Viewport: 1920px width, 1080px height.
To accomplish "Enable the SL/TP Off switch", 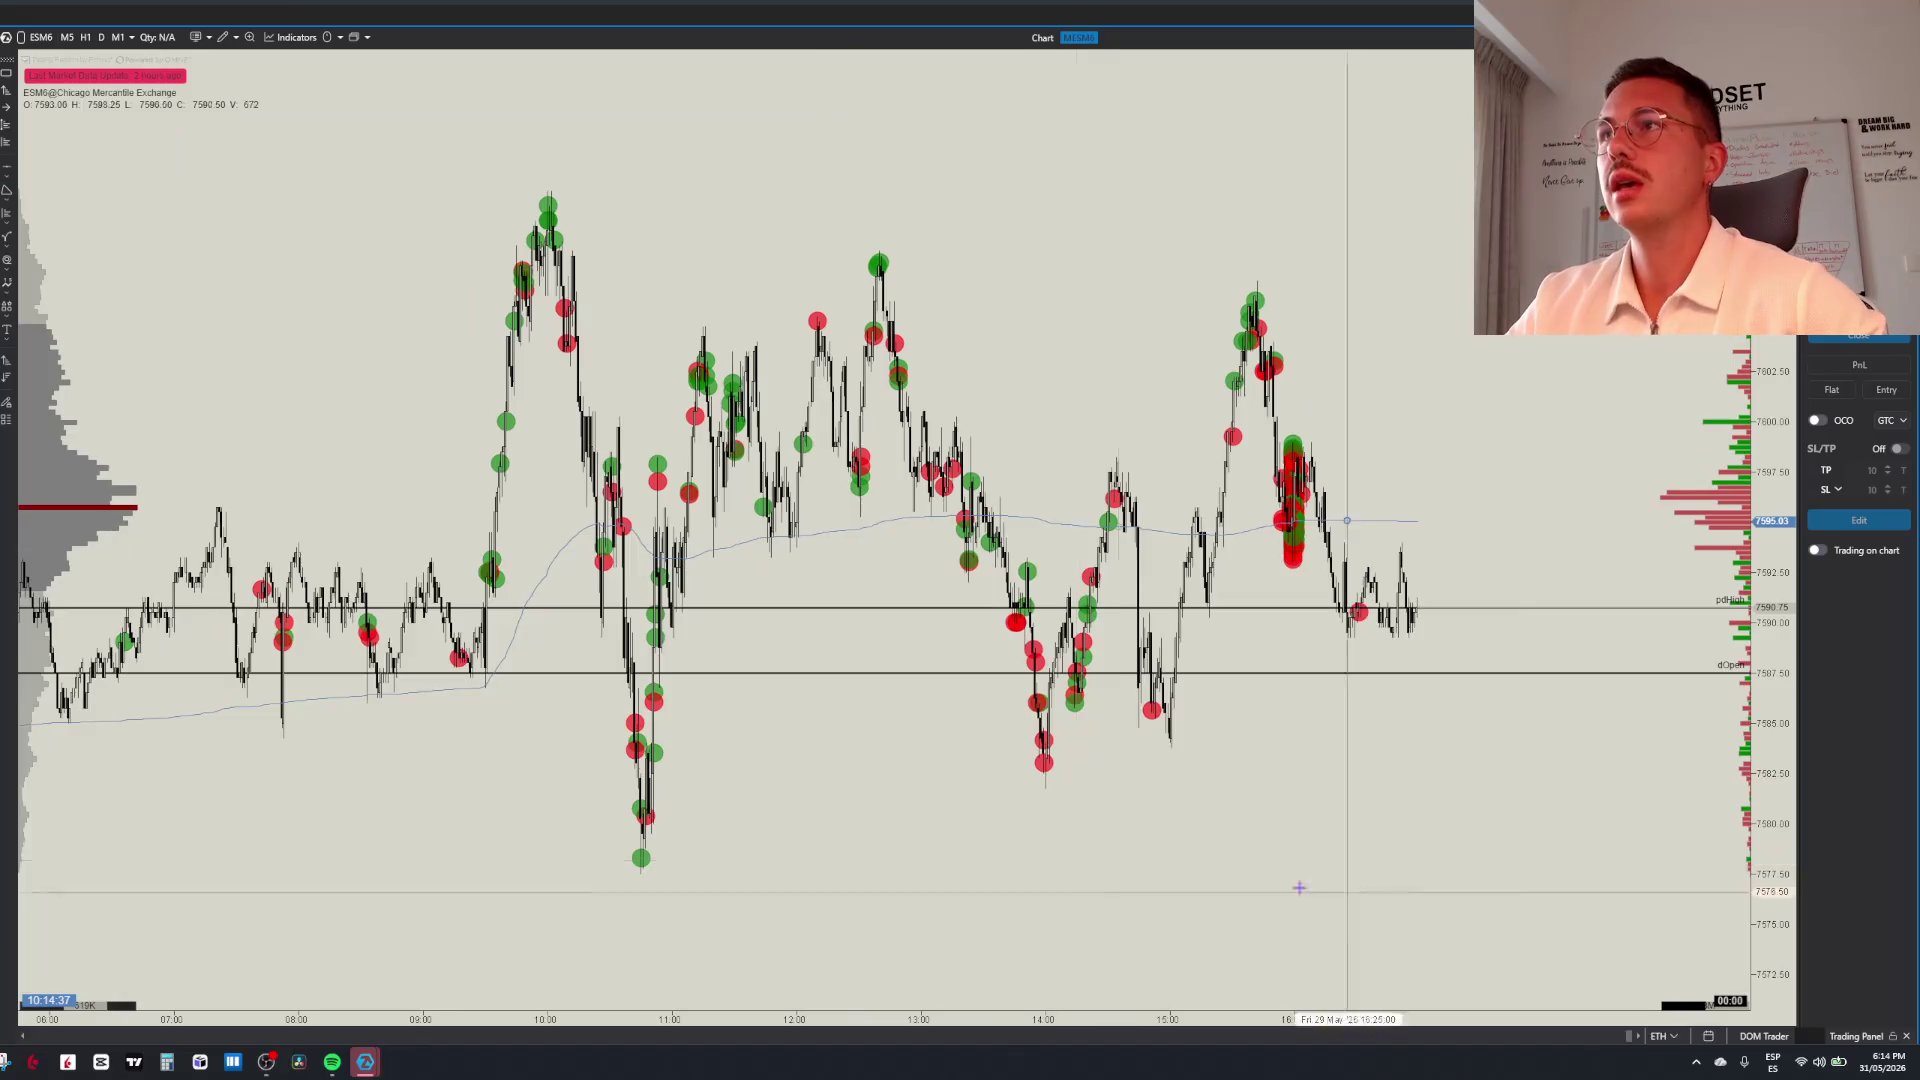I will (x=1899, y=449).
